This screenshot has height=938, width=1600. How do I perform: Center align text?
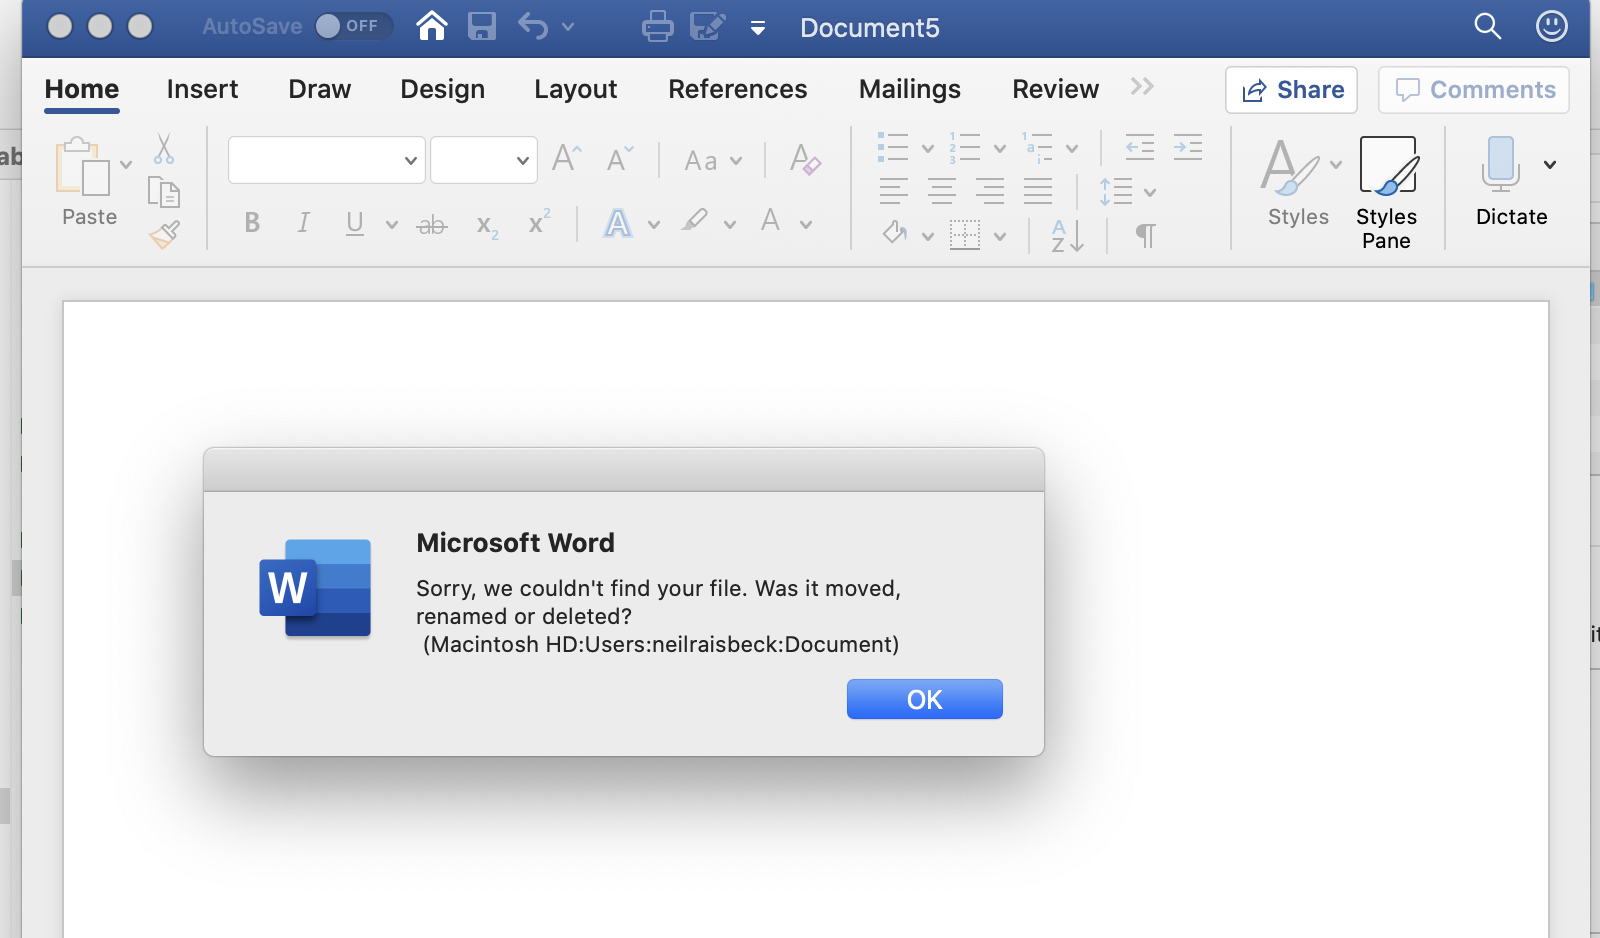tap(942, 191)
